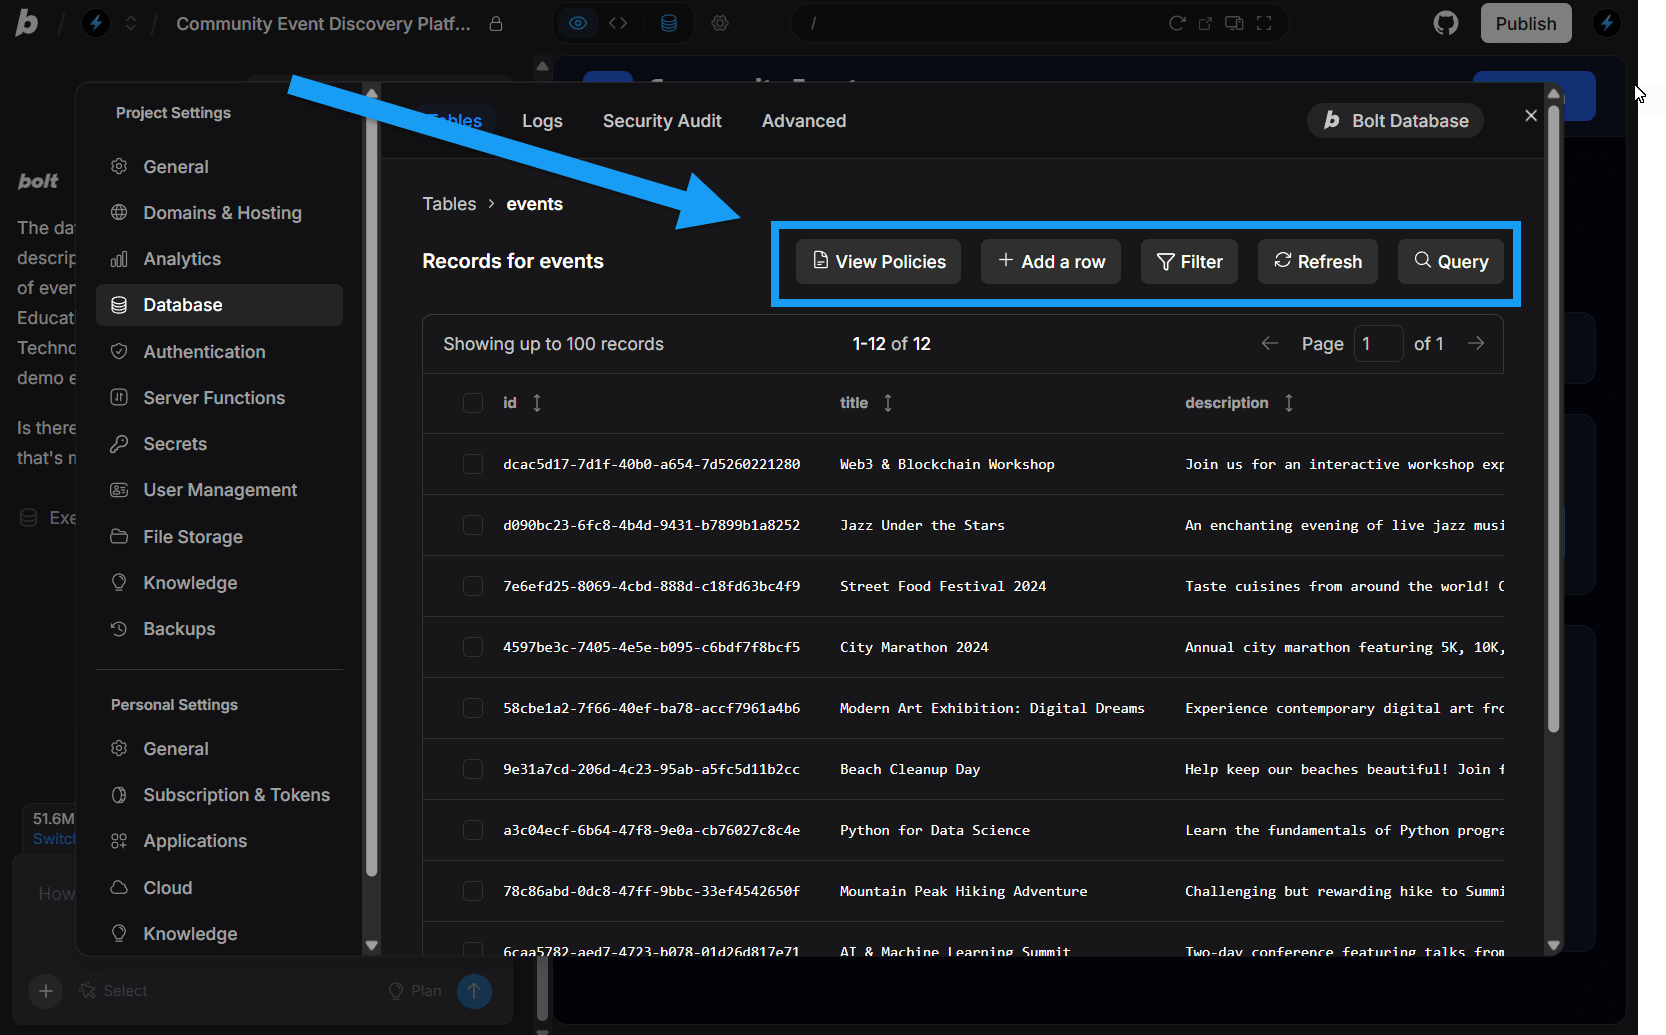Add a row to the events table
The height and width of the screenshot is (1035, 1666).
pyautogui.click(x=1050, y=261)
